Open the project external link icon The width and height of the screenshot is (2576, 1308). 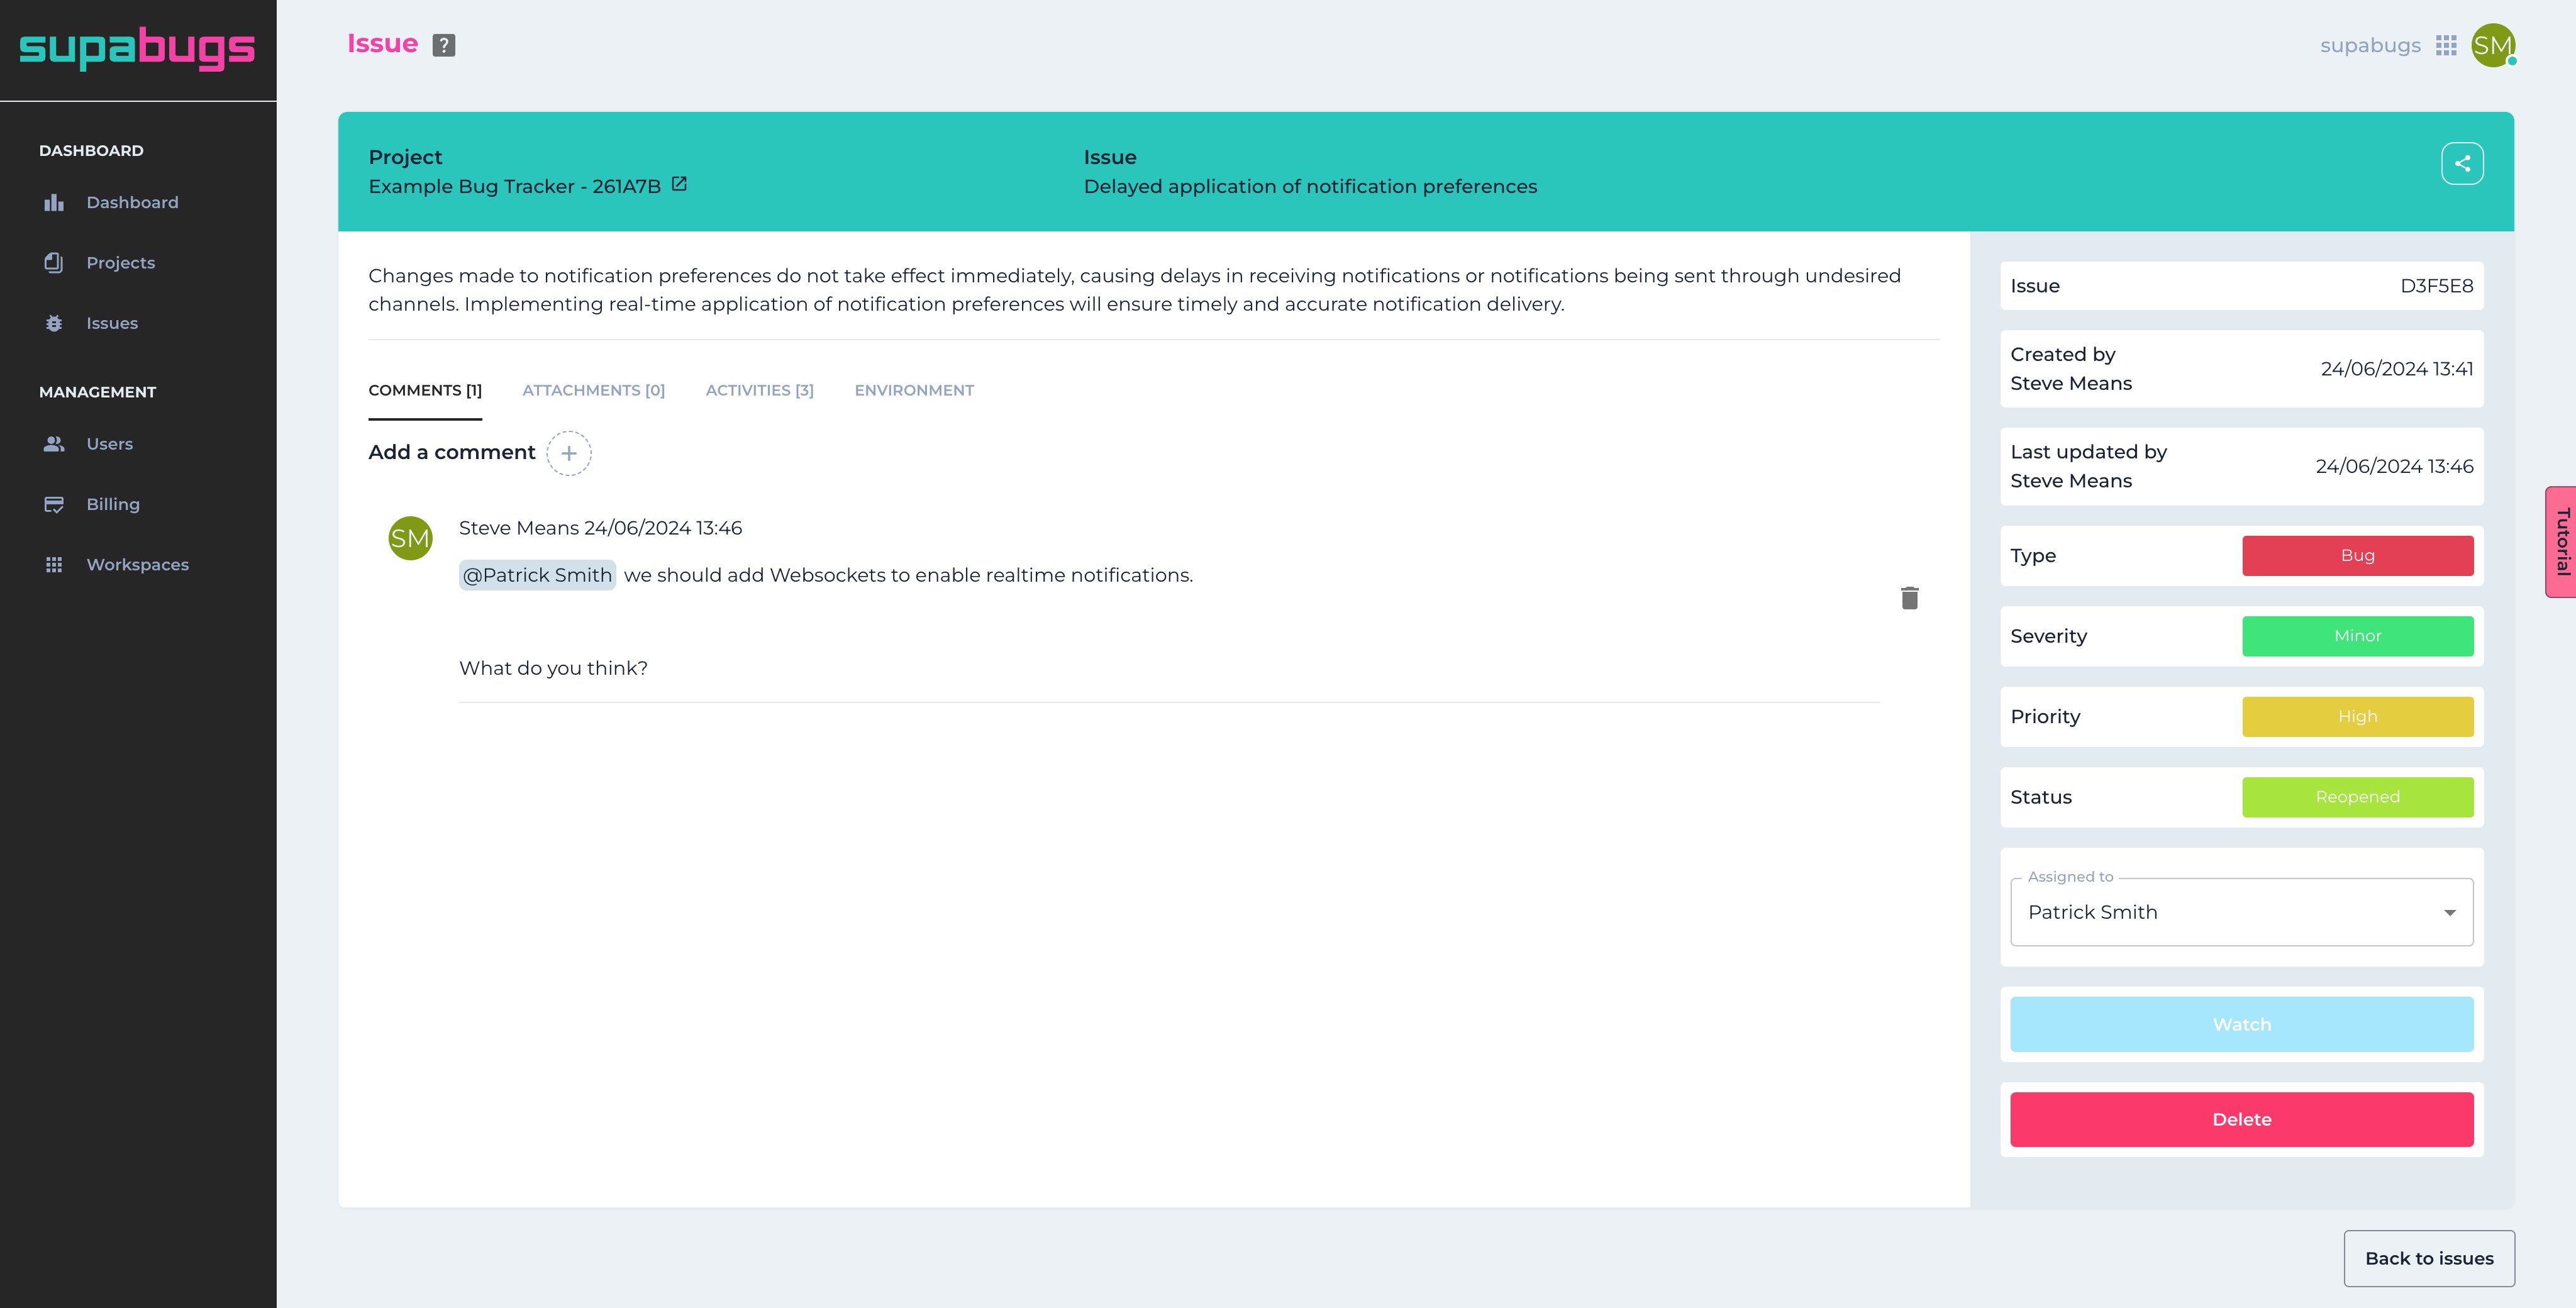pos(679,184)
